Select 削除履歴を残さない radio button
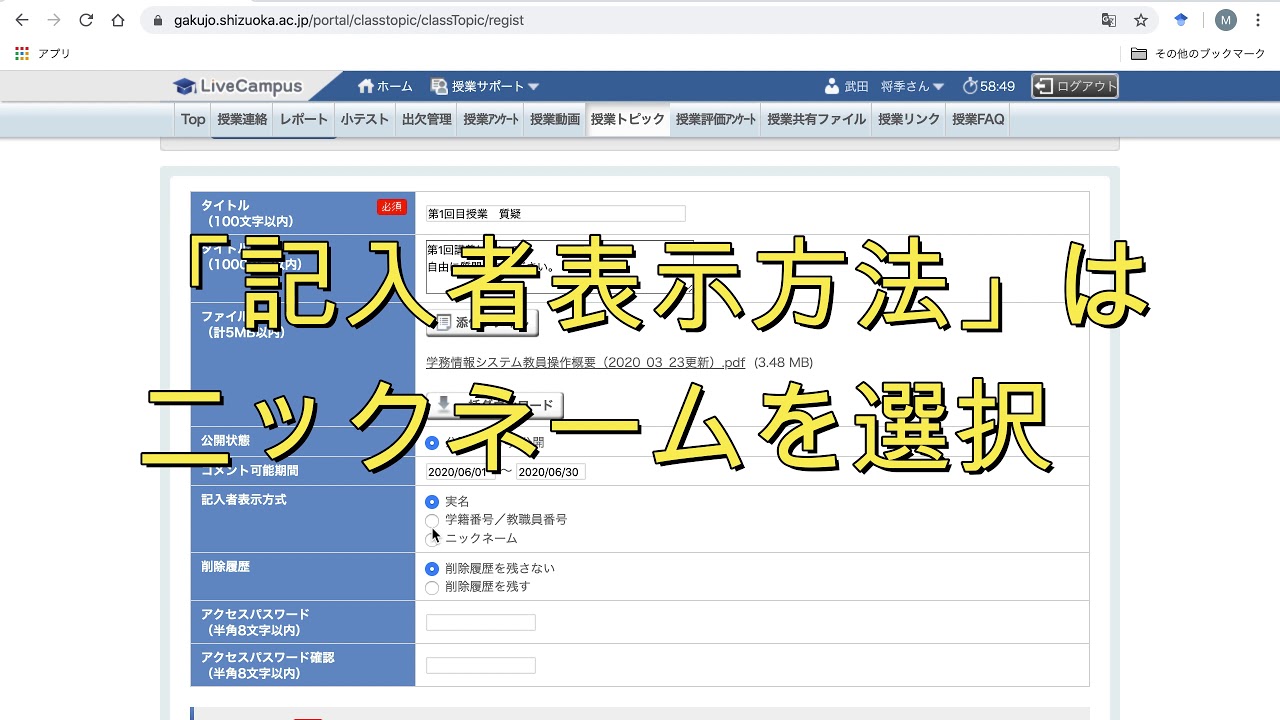The image size is (1280, 720). (432, 568)
